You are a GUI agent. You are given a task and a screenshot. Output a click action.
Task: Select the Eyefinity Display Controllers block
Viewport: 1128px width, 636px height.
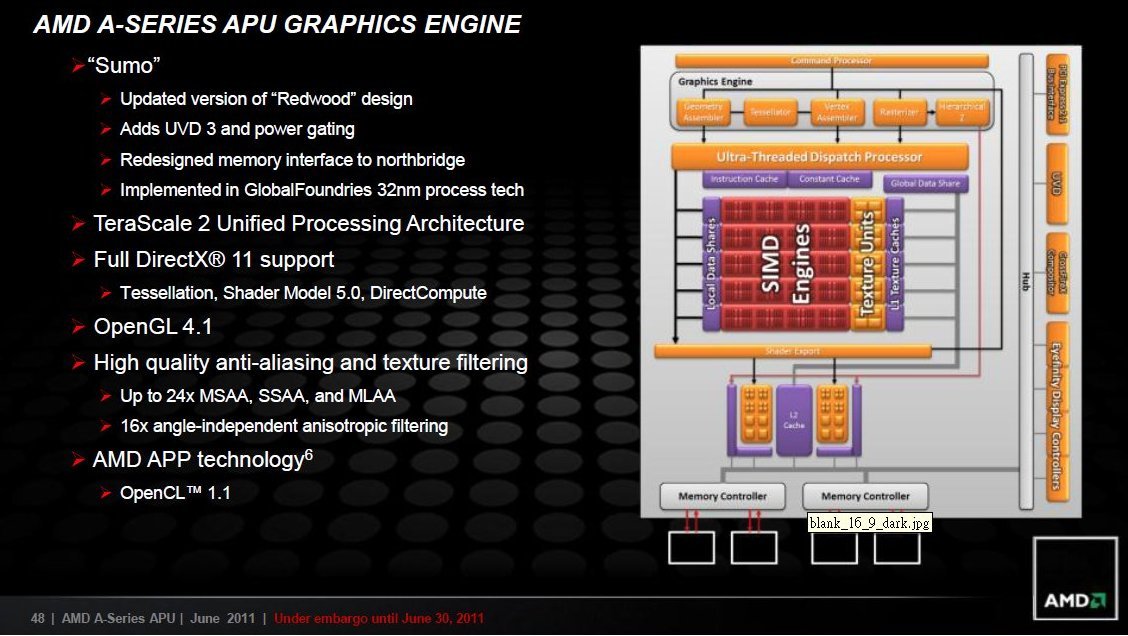click(x=1056, y=412)
